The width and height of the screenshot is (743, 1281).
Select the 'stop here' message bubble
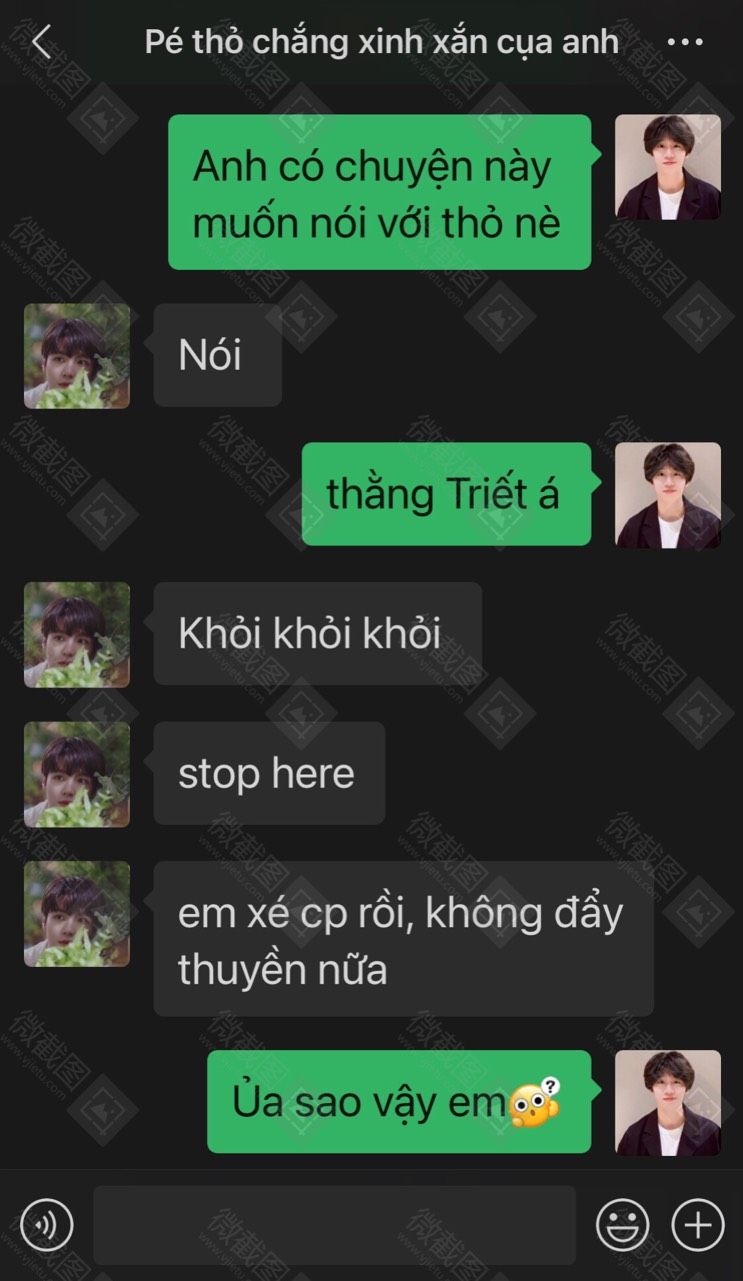[270, 773]
